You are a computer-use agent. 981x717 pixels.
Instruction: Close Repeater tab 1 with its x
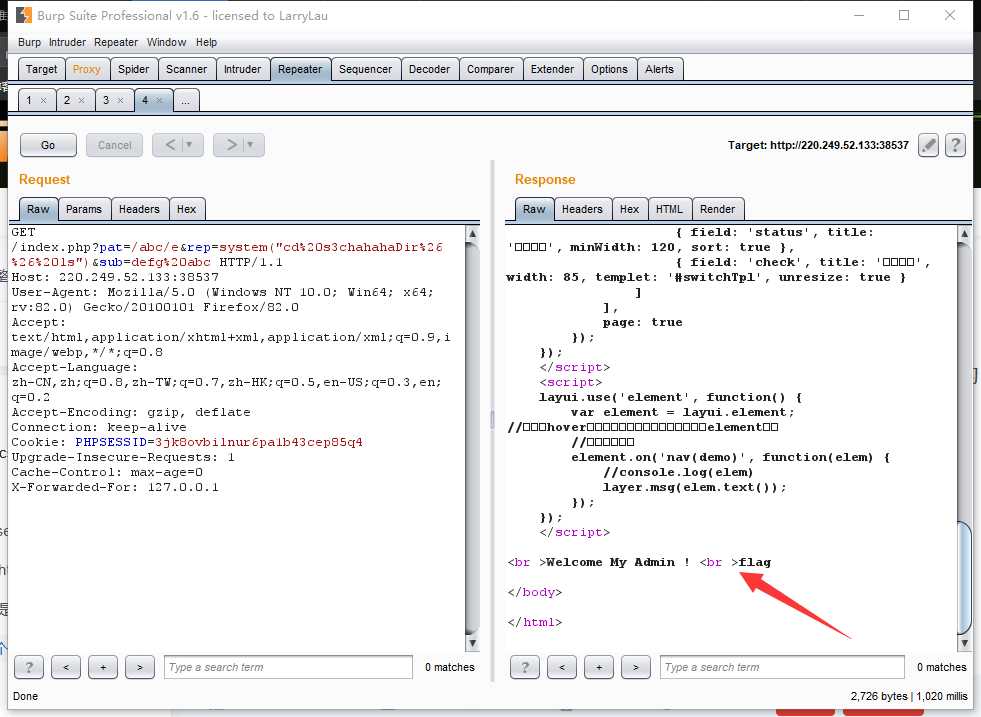43,100
